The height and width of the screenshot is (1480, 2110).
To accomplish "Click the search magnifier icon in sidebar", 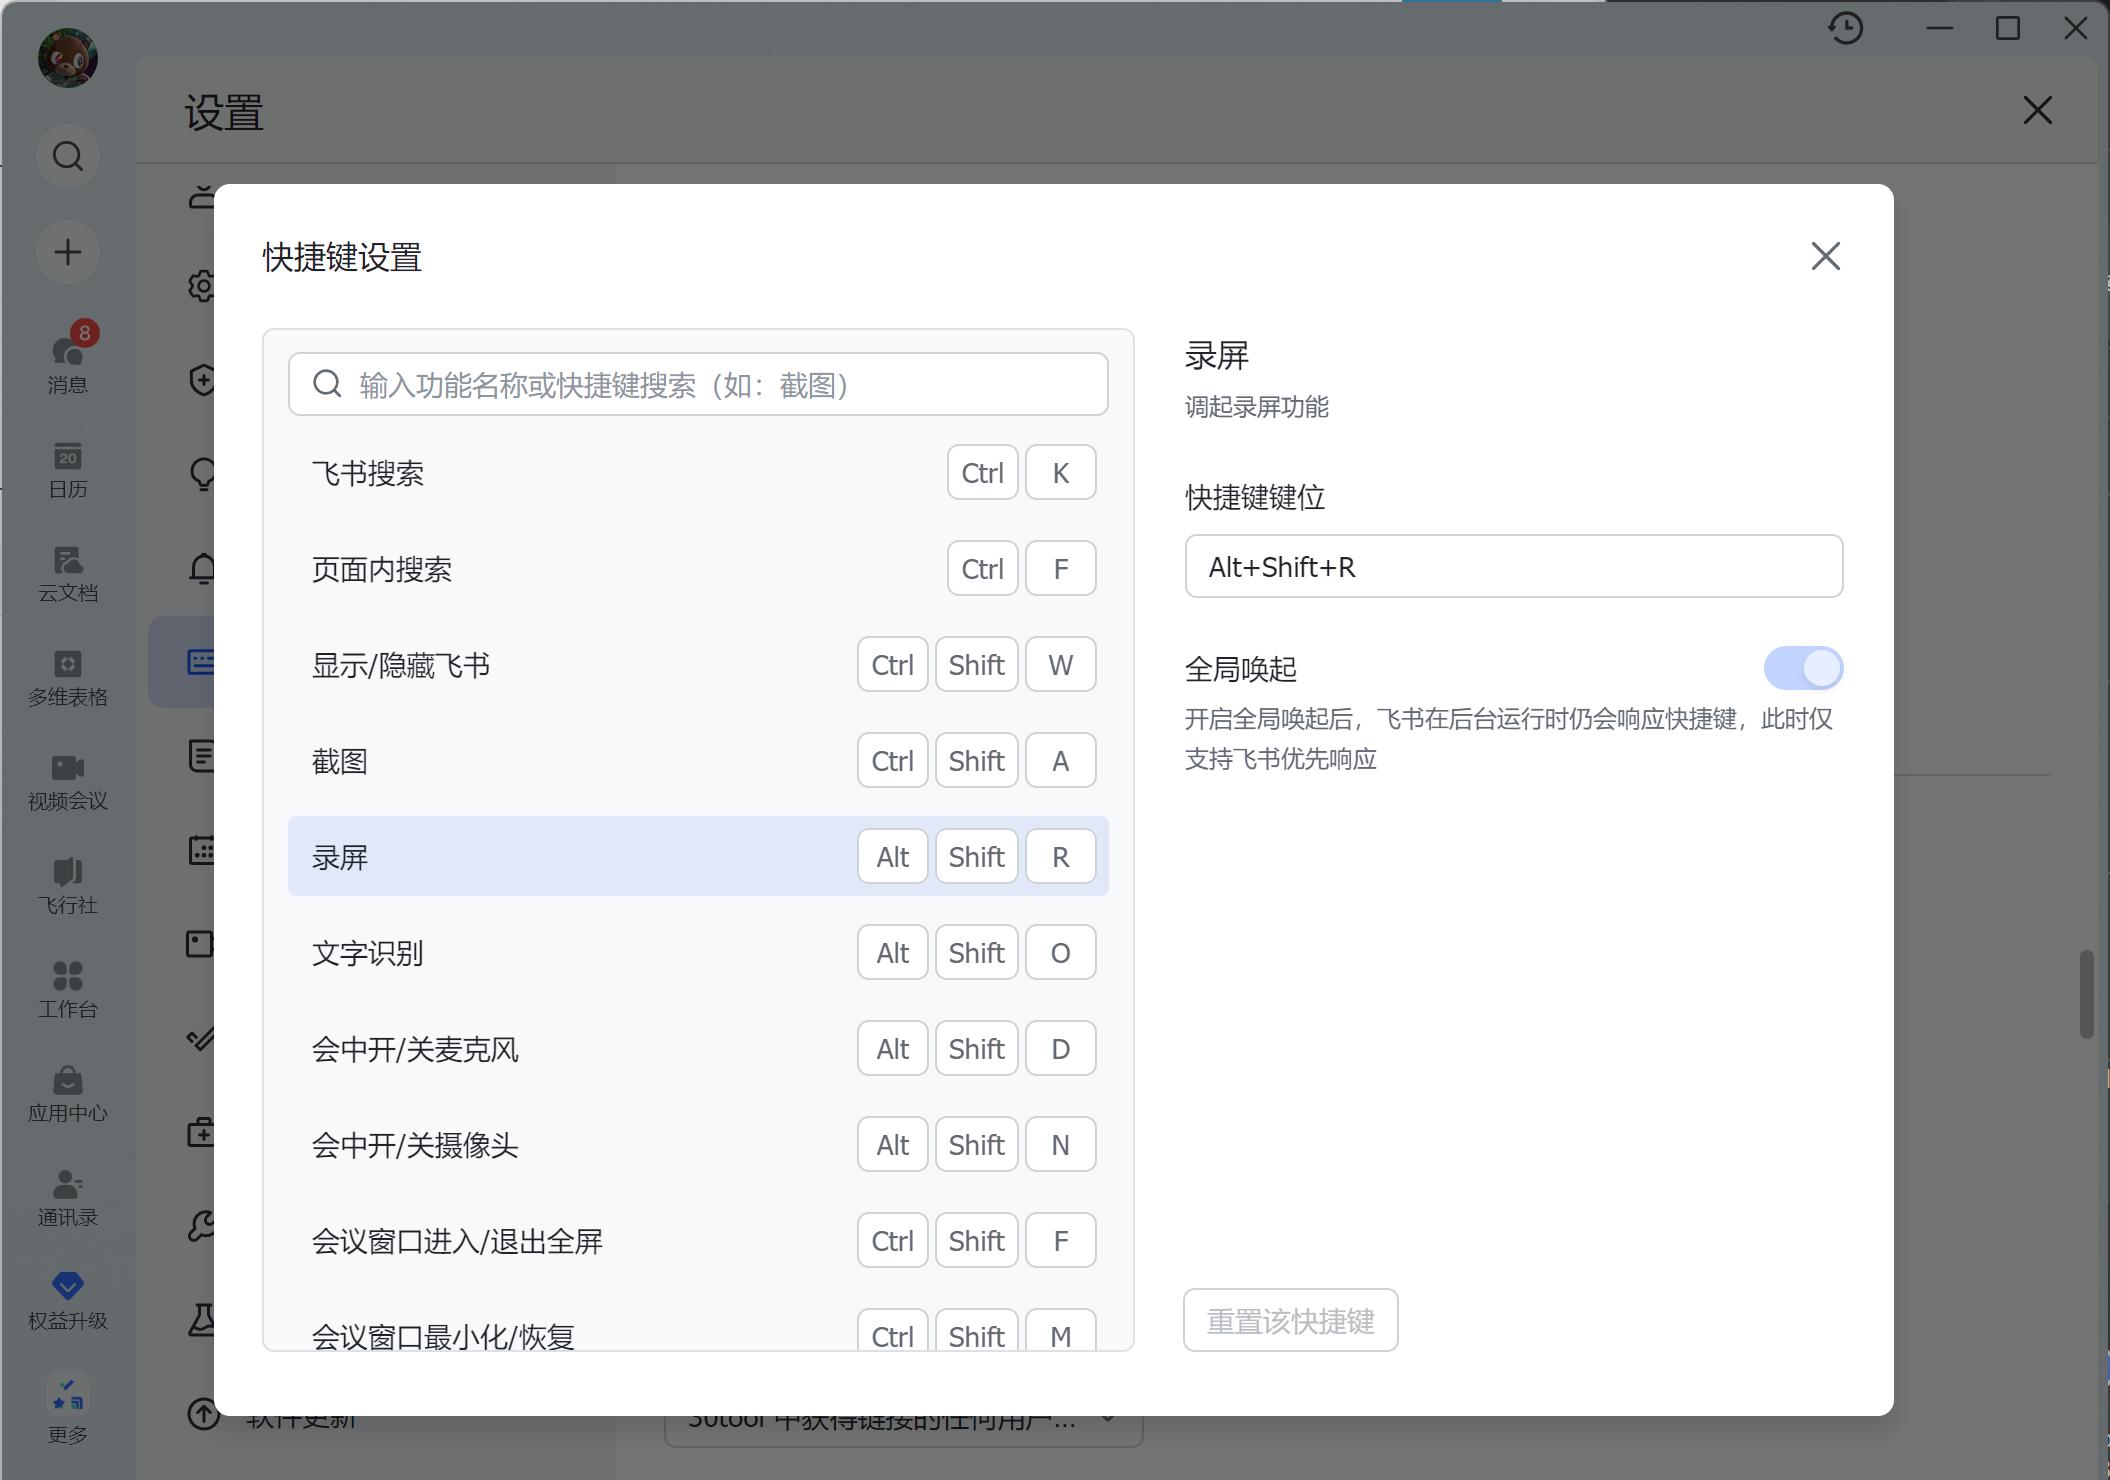I will tap(67, 156).
